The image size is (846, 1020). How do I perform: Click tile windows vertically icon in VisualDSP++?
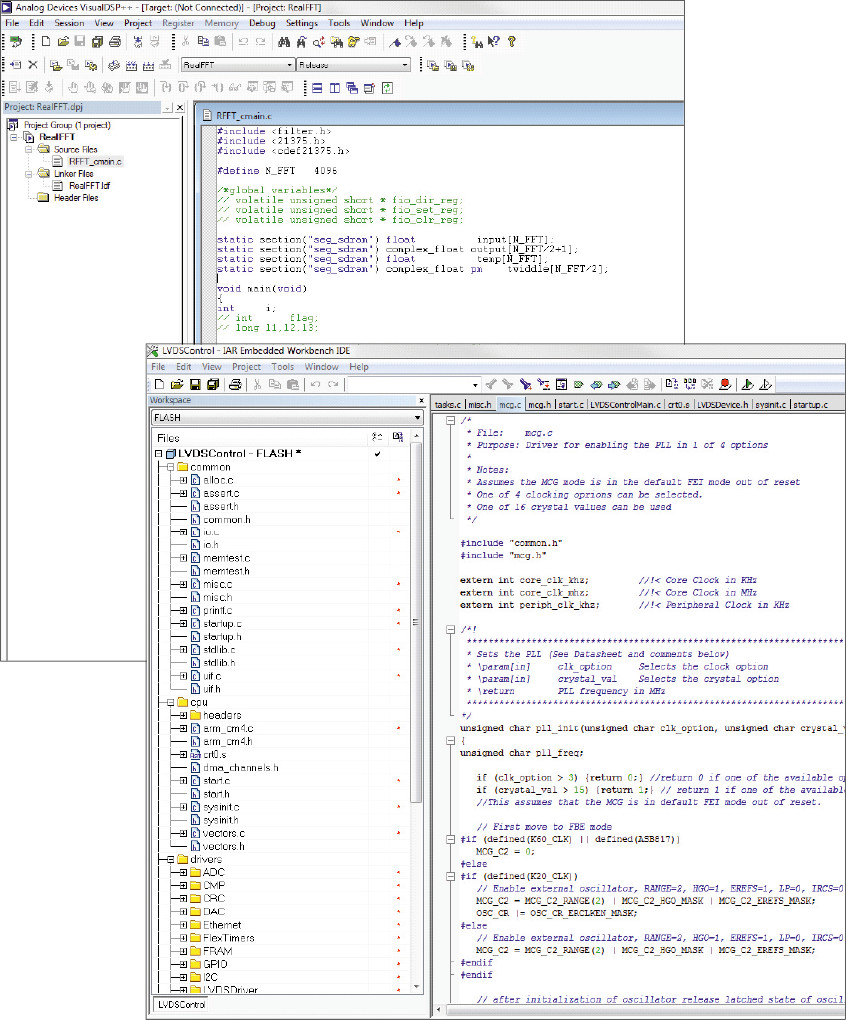[x=335, y=88]
